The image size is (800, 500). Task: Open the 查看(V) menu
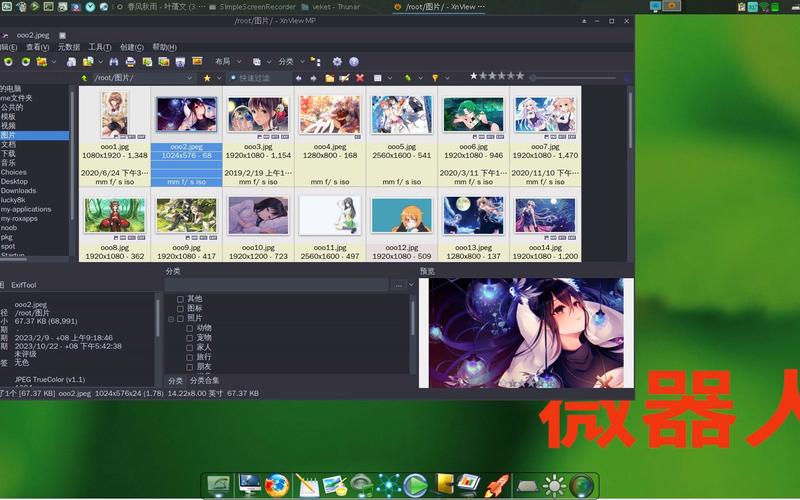(37, 47)
